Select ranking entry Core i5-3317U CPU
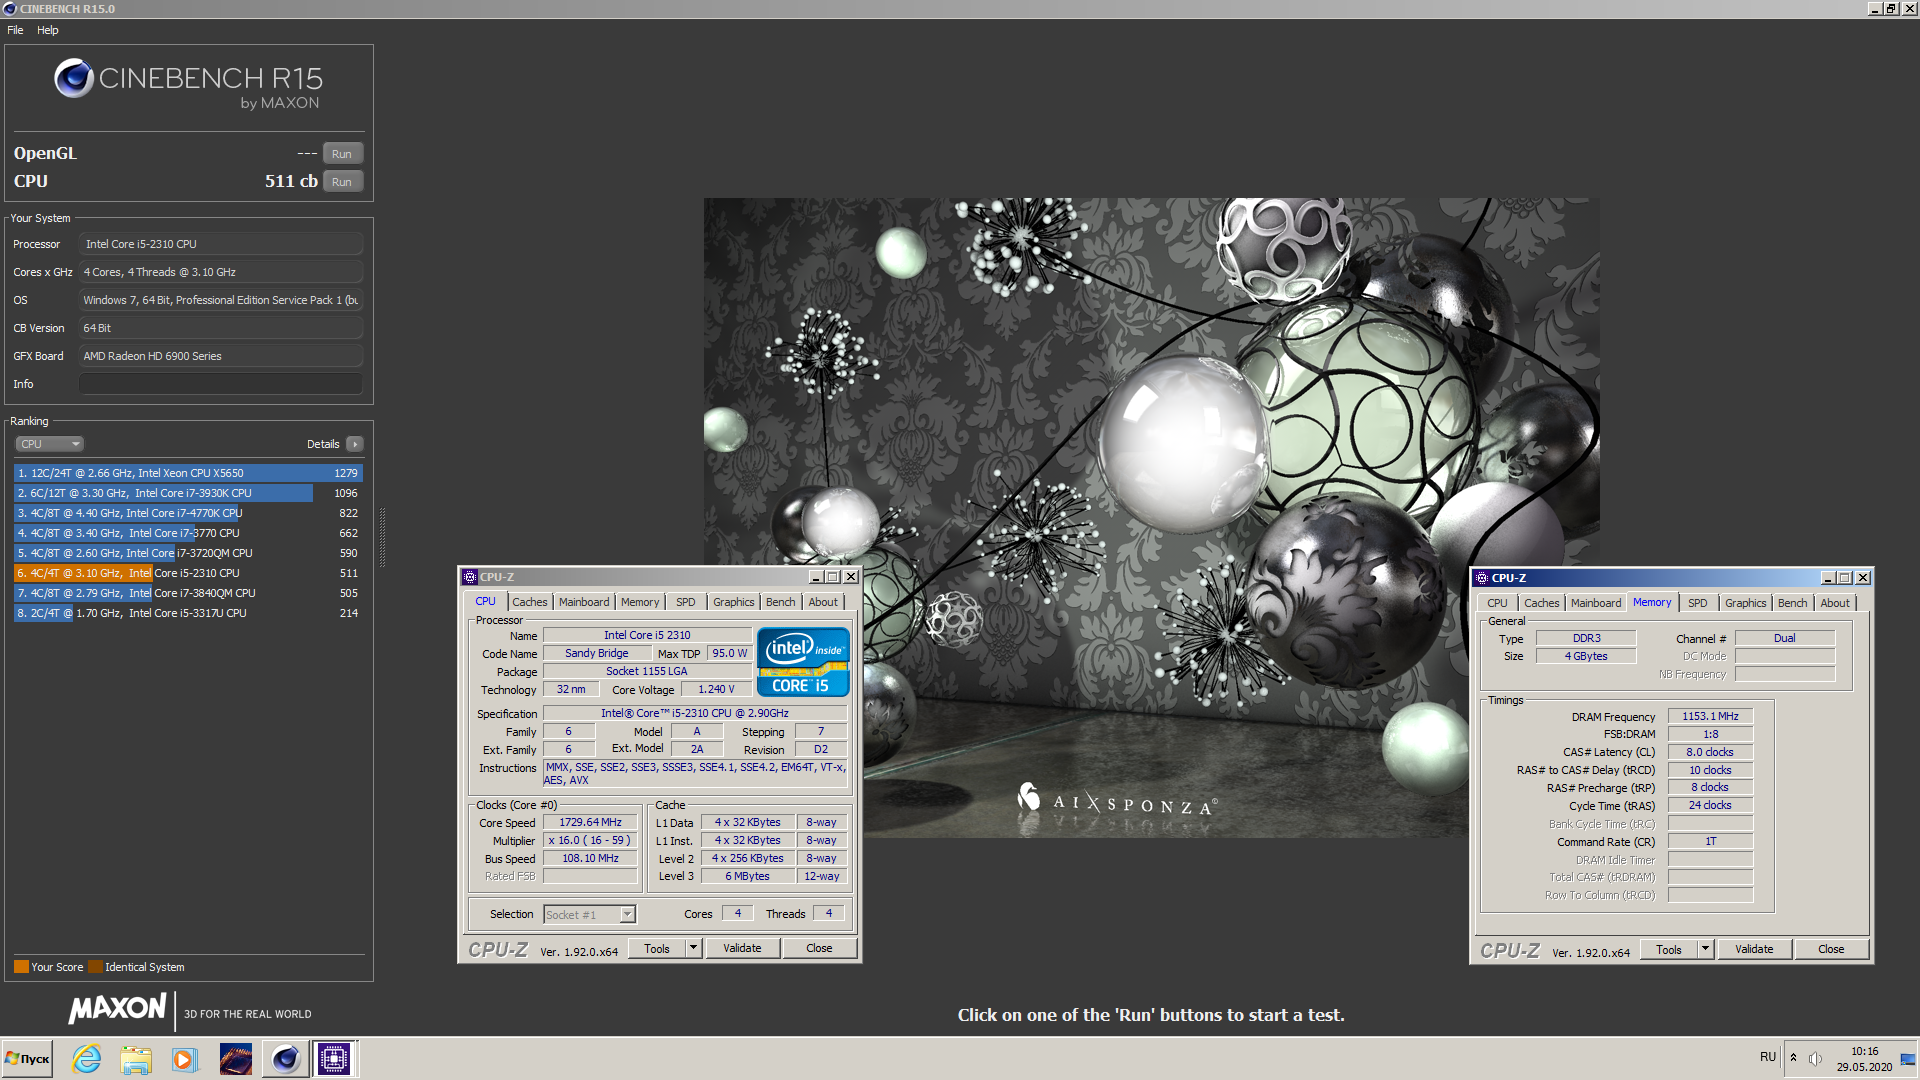Viewport: 1920px width, 1080px height. pyautogui.click(x=188, y=613)
